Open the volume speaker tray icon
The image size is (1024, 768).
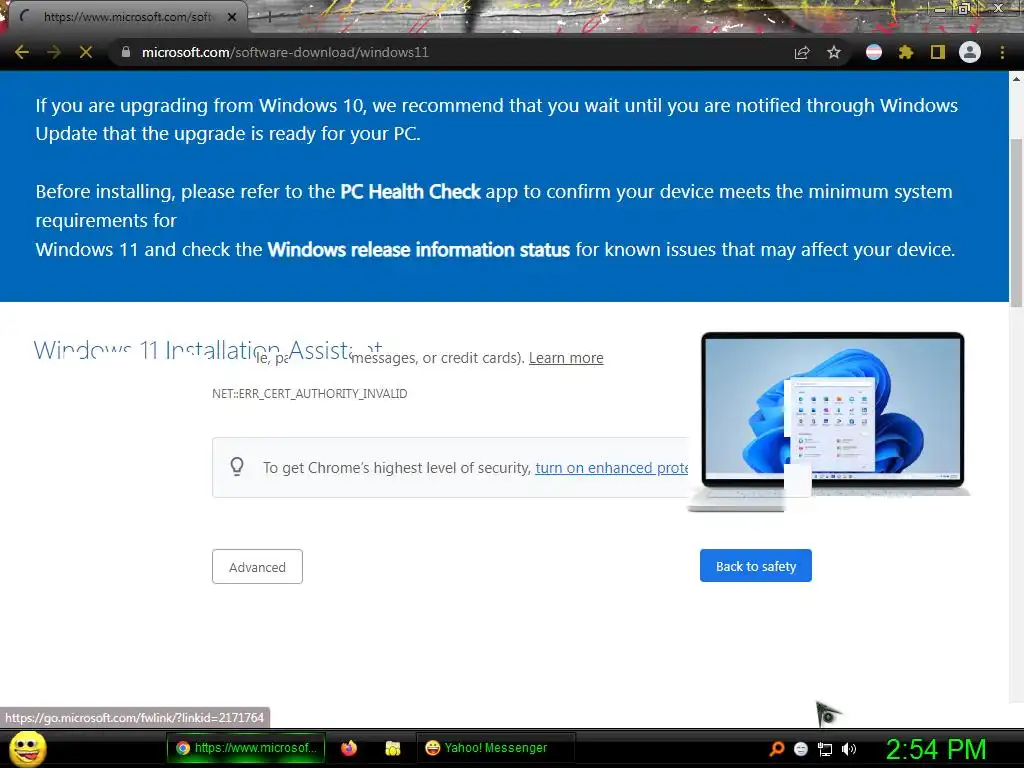pos(848,749)
